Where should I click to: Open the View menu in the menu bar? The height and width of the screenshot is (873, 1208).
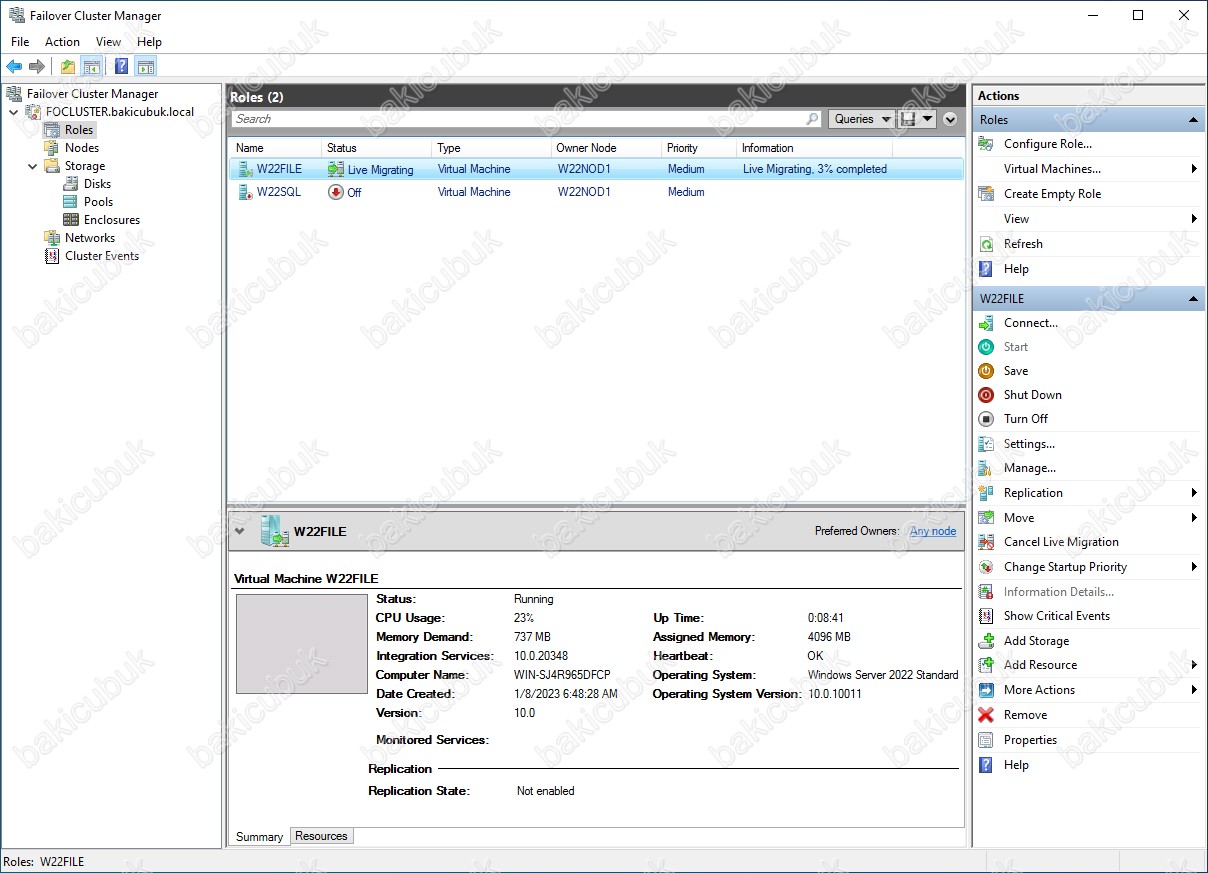click(108, 42)
